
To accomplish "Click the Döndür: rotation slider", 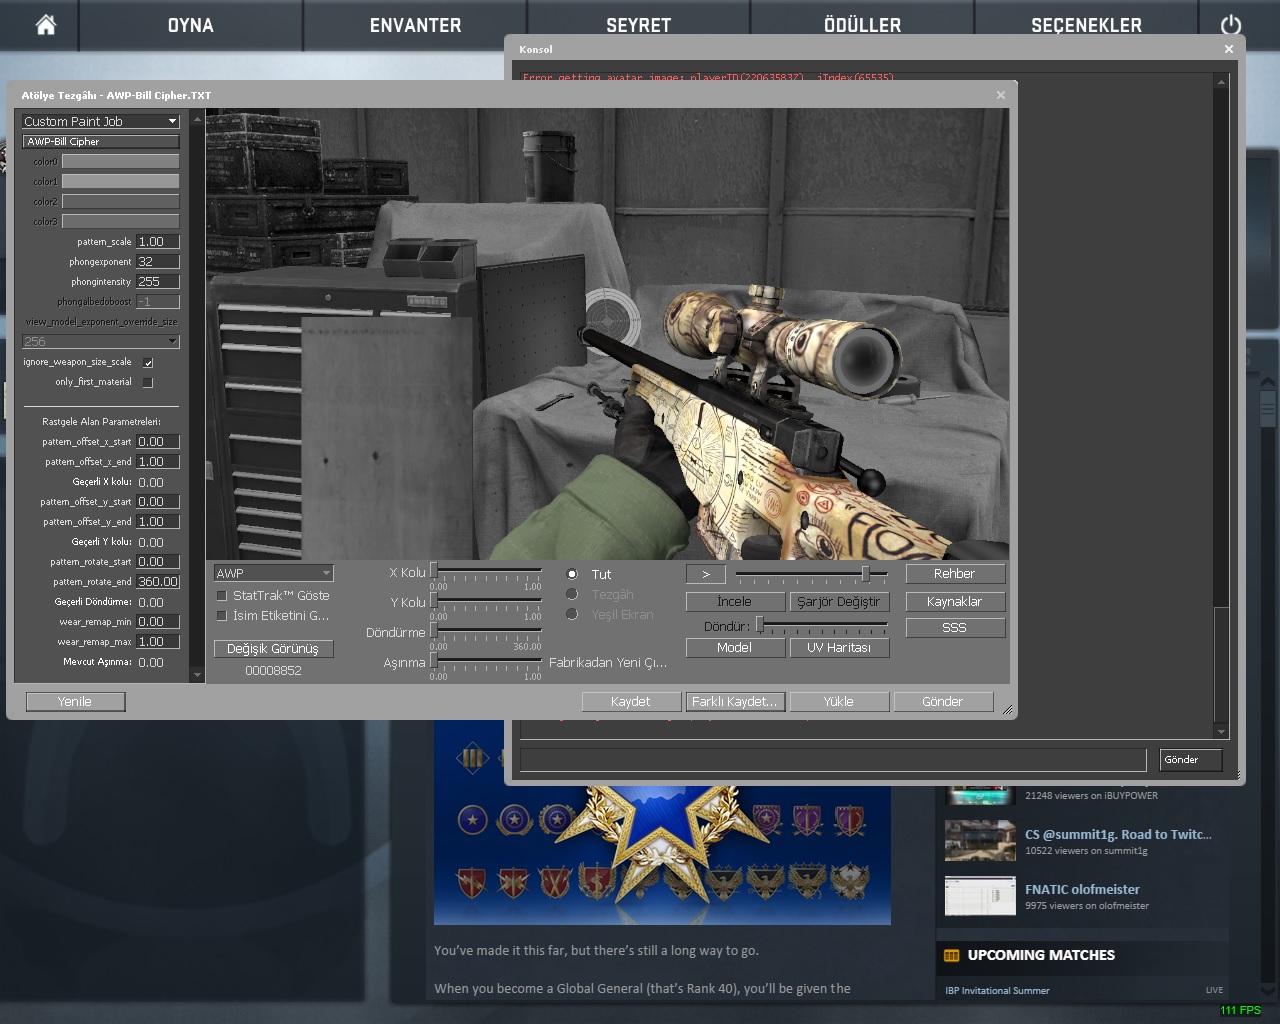I will coord(822,626).
